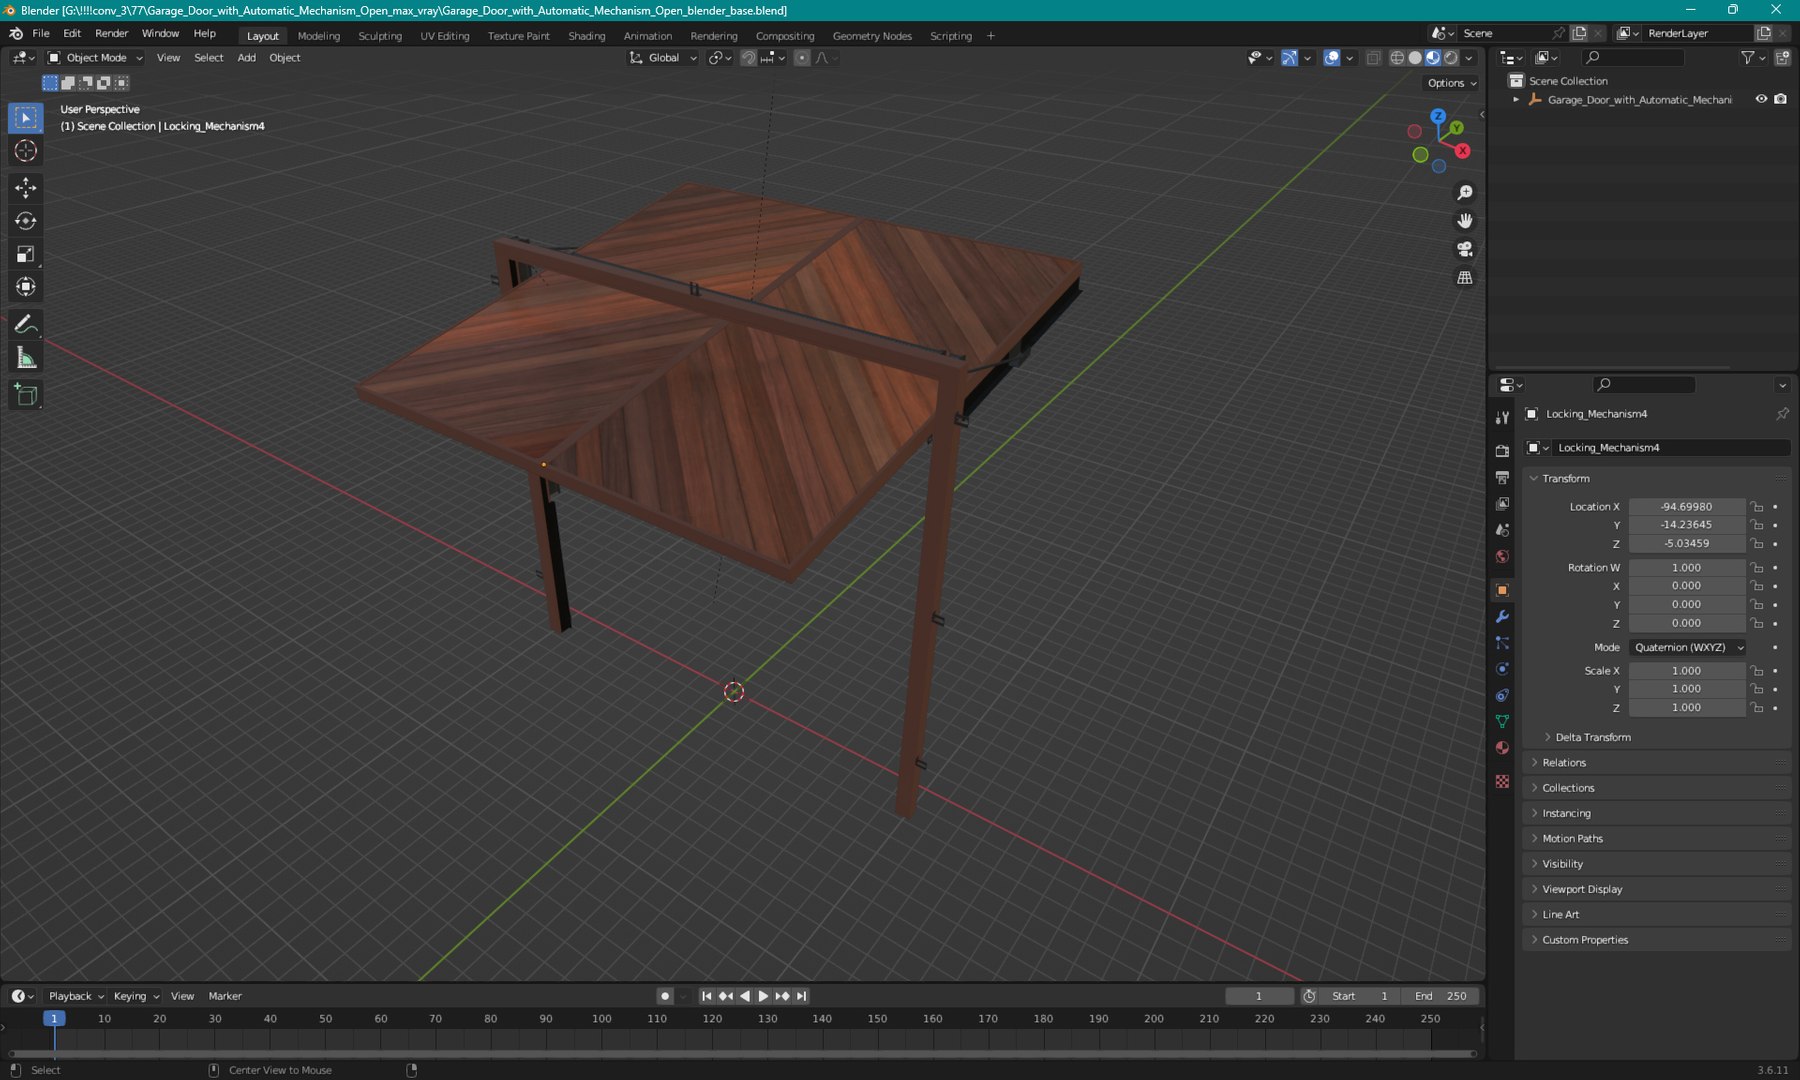Toggle the Location X lock
The image size is (1800, 1080).
pyautogui.click(x=1757, y=507)
